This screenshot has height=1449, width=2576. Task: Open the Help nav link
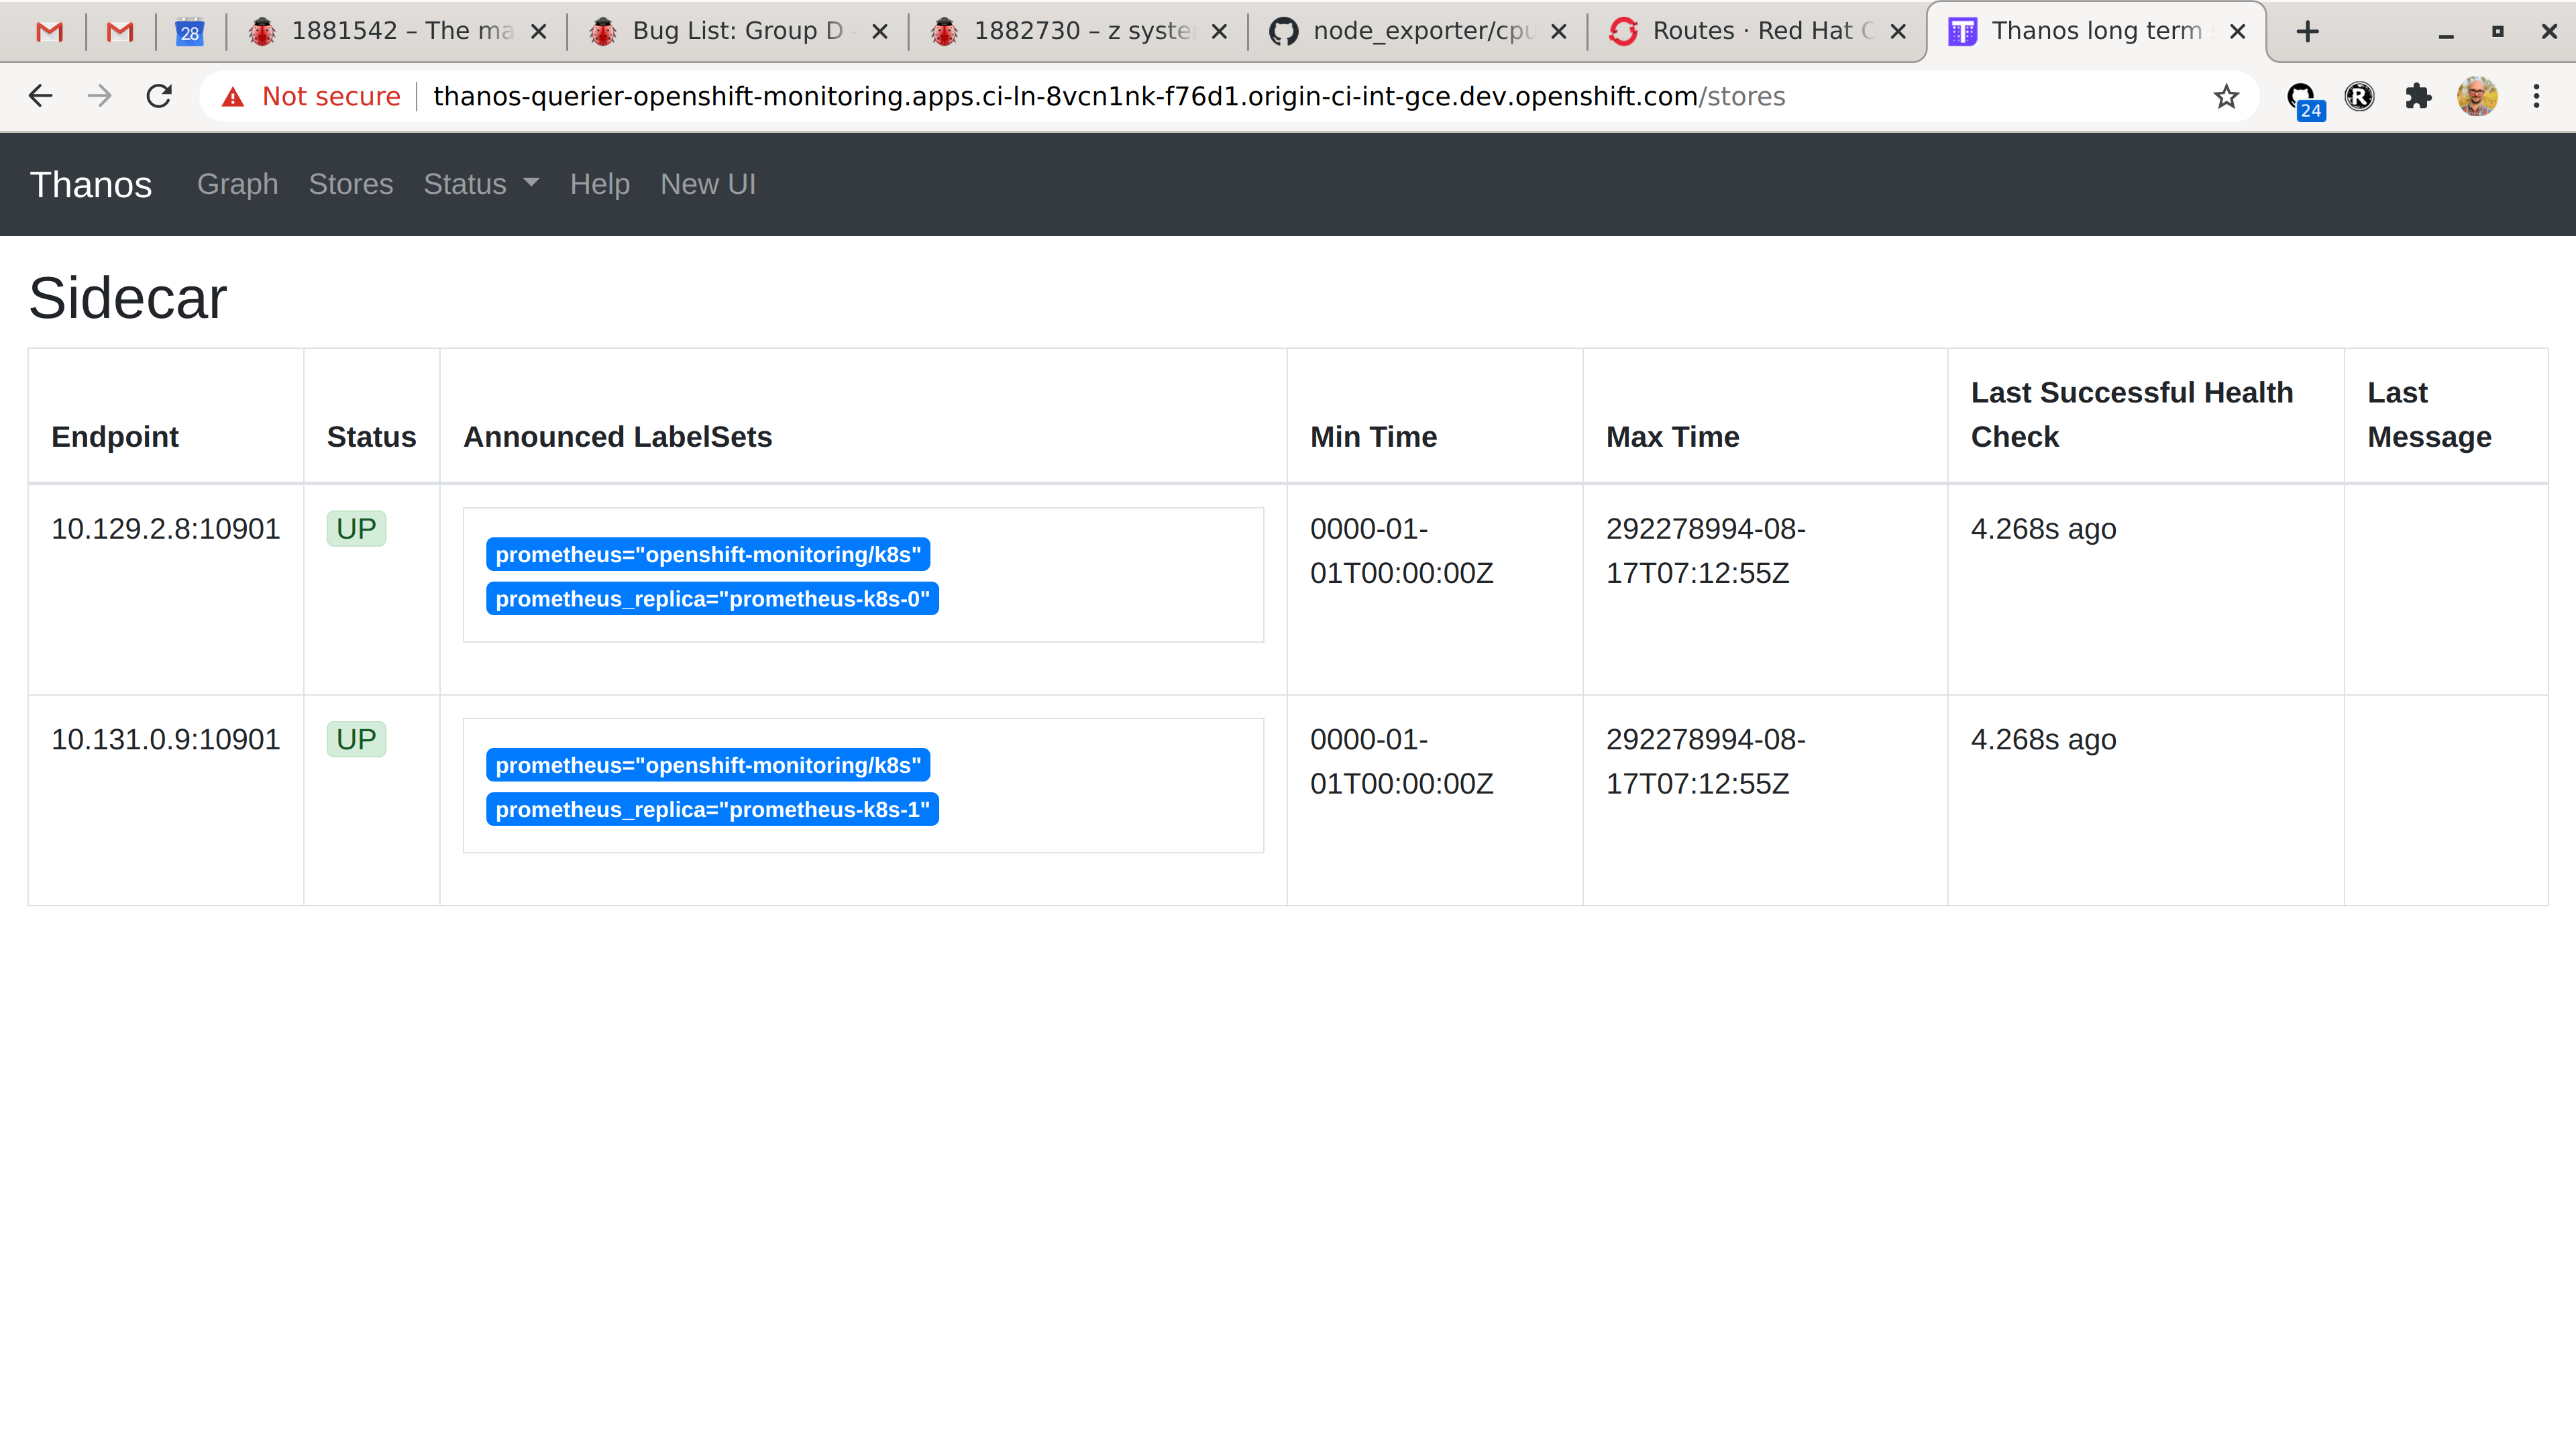(600, 184)
